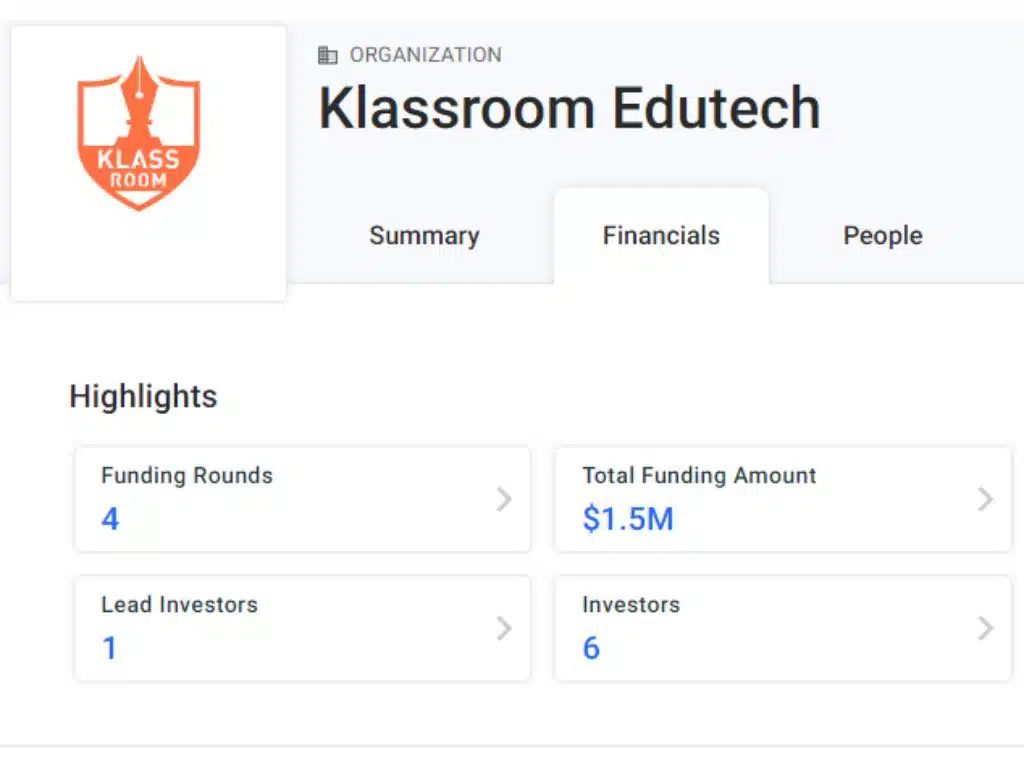
Task: Switch to the People tab
Action: (883, 236)
